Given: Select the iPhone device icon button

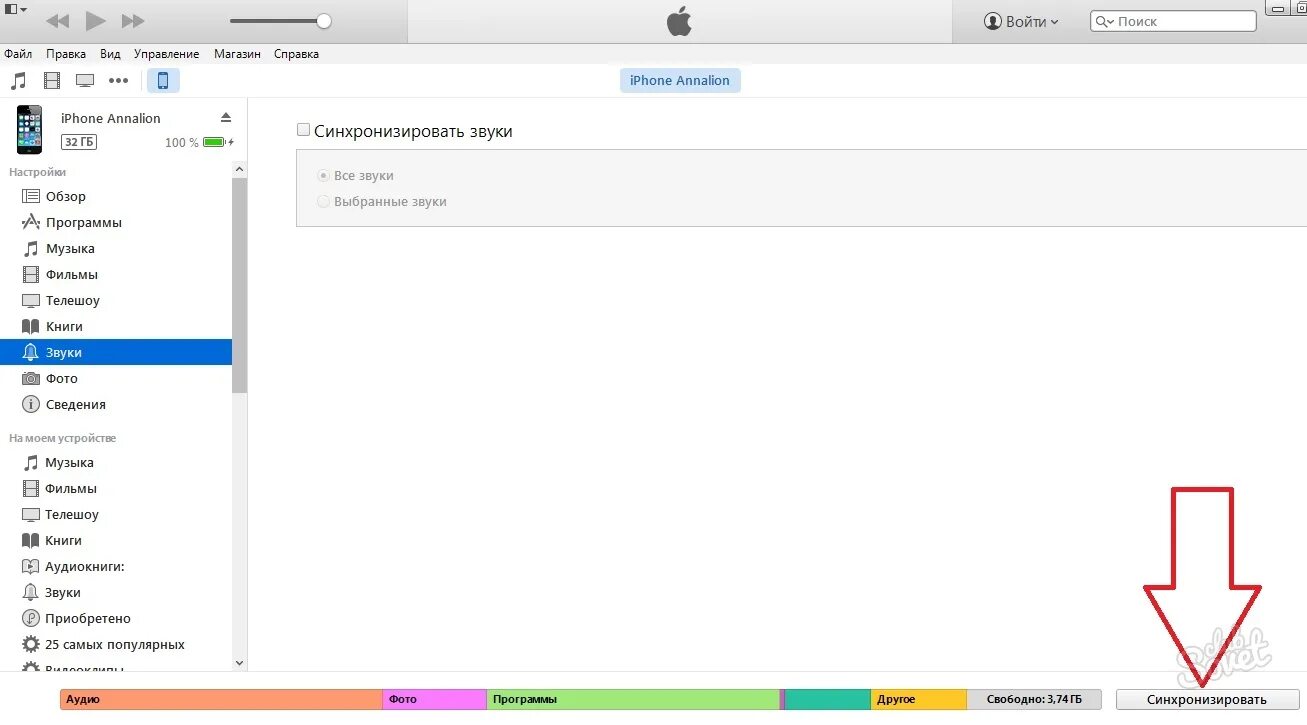Looking at the screenshot, I should click(x=163, y=81).
